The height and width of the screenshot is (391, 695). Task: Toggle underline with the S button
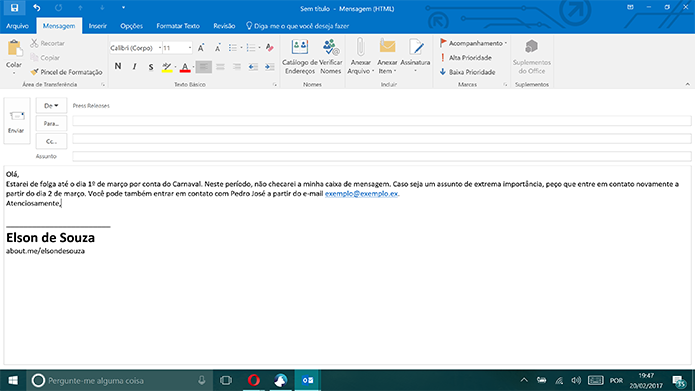tap(151, 67)
